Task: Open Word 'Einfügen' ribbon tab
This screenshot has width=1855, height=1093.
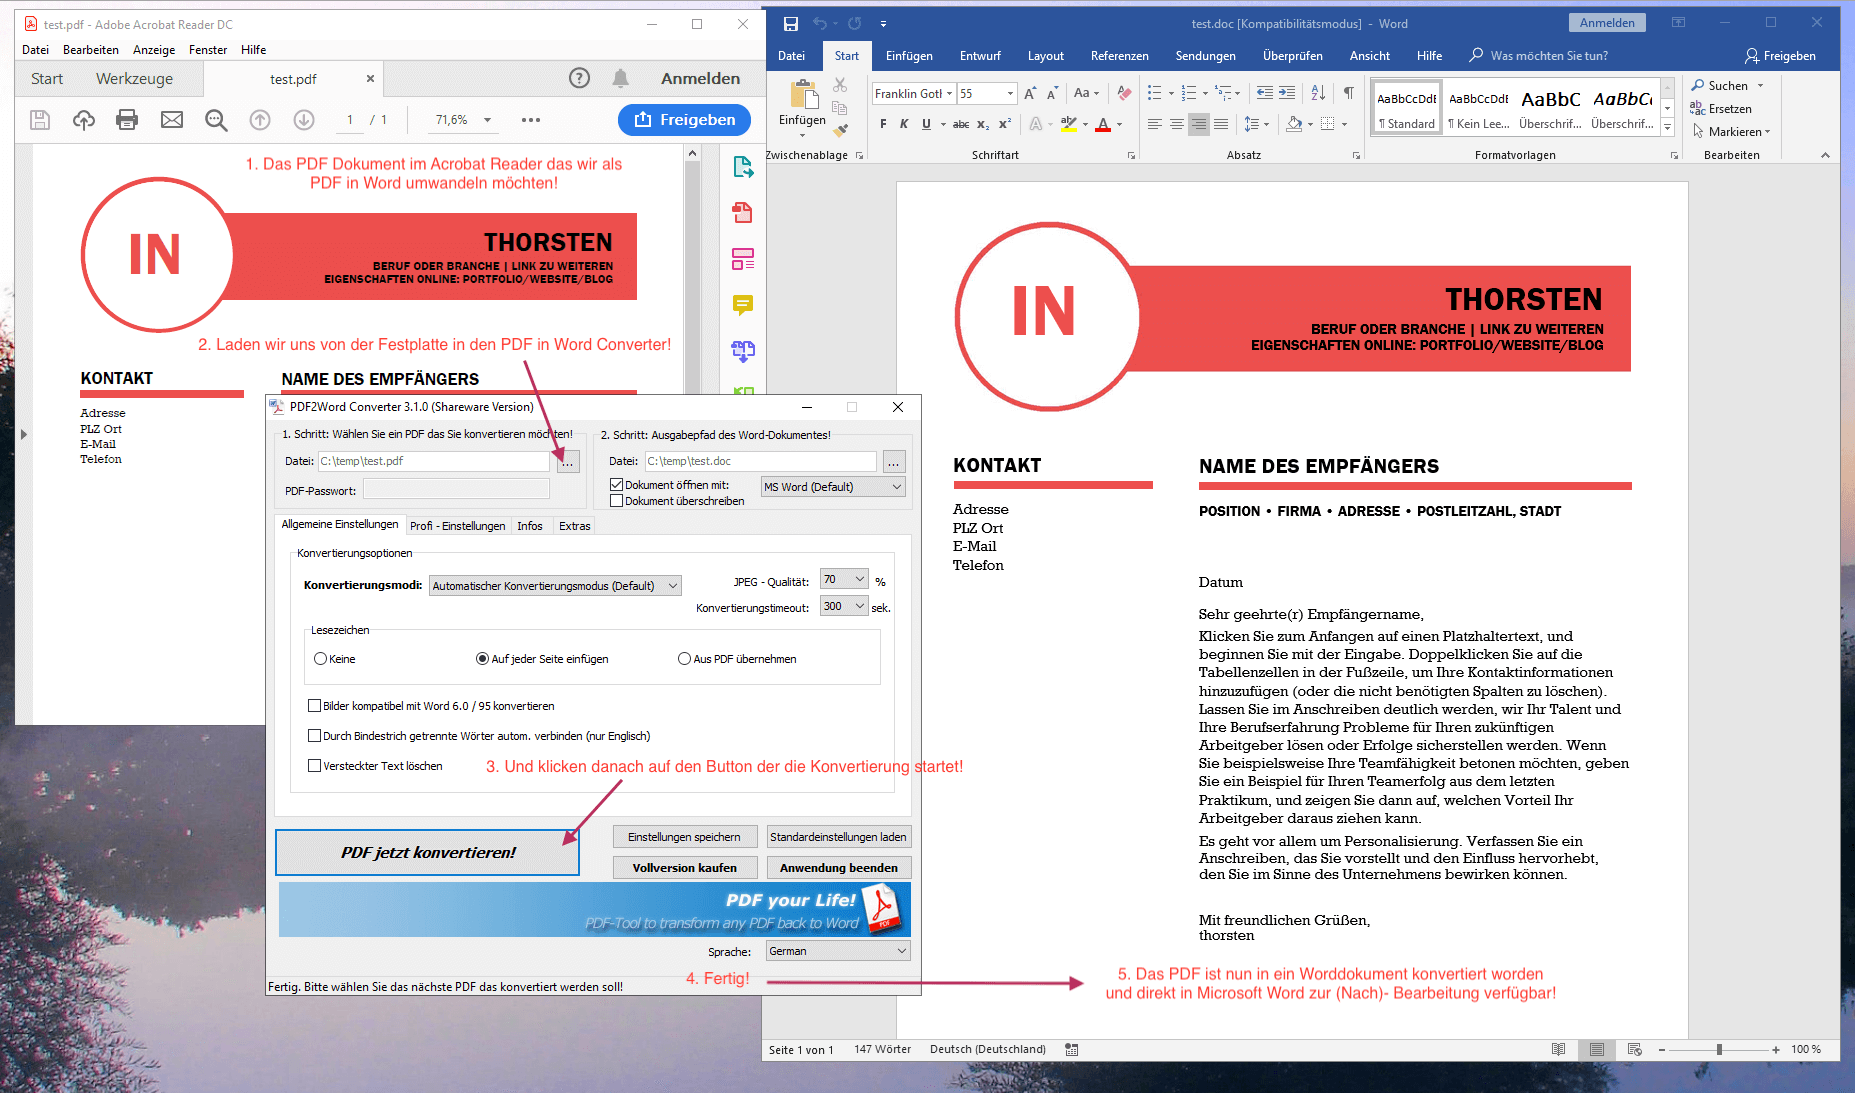Action: [909, 56]
